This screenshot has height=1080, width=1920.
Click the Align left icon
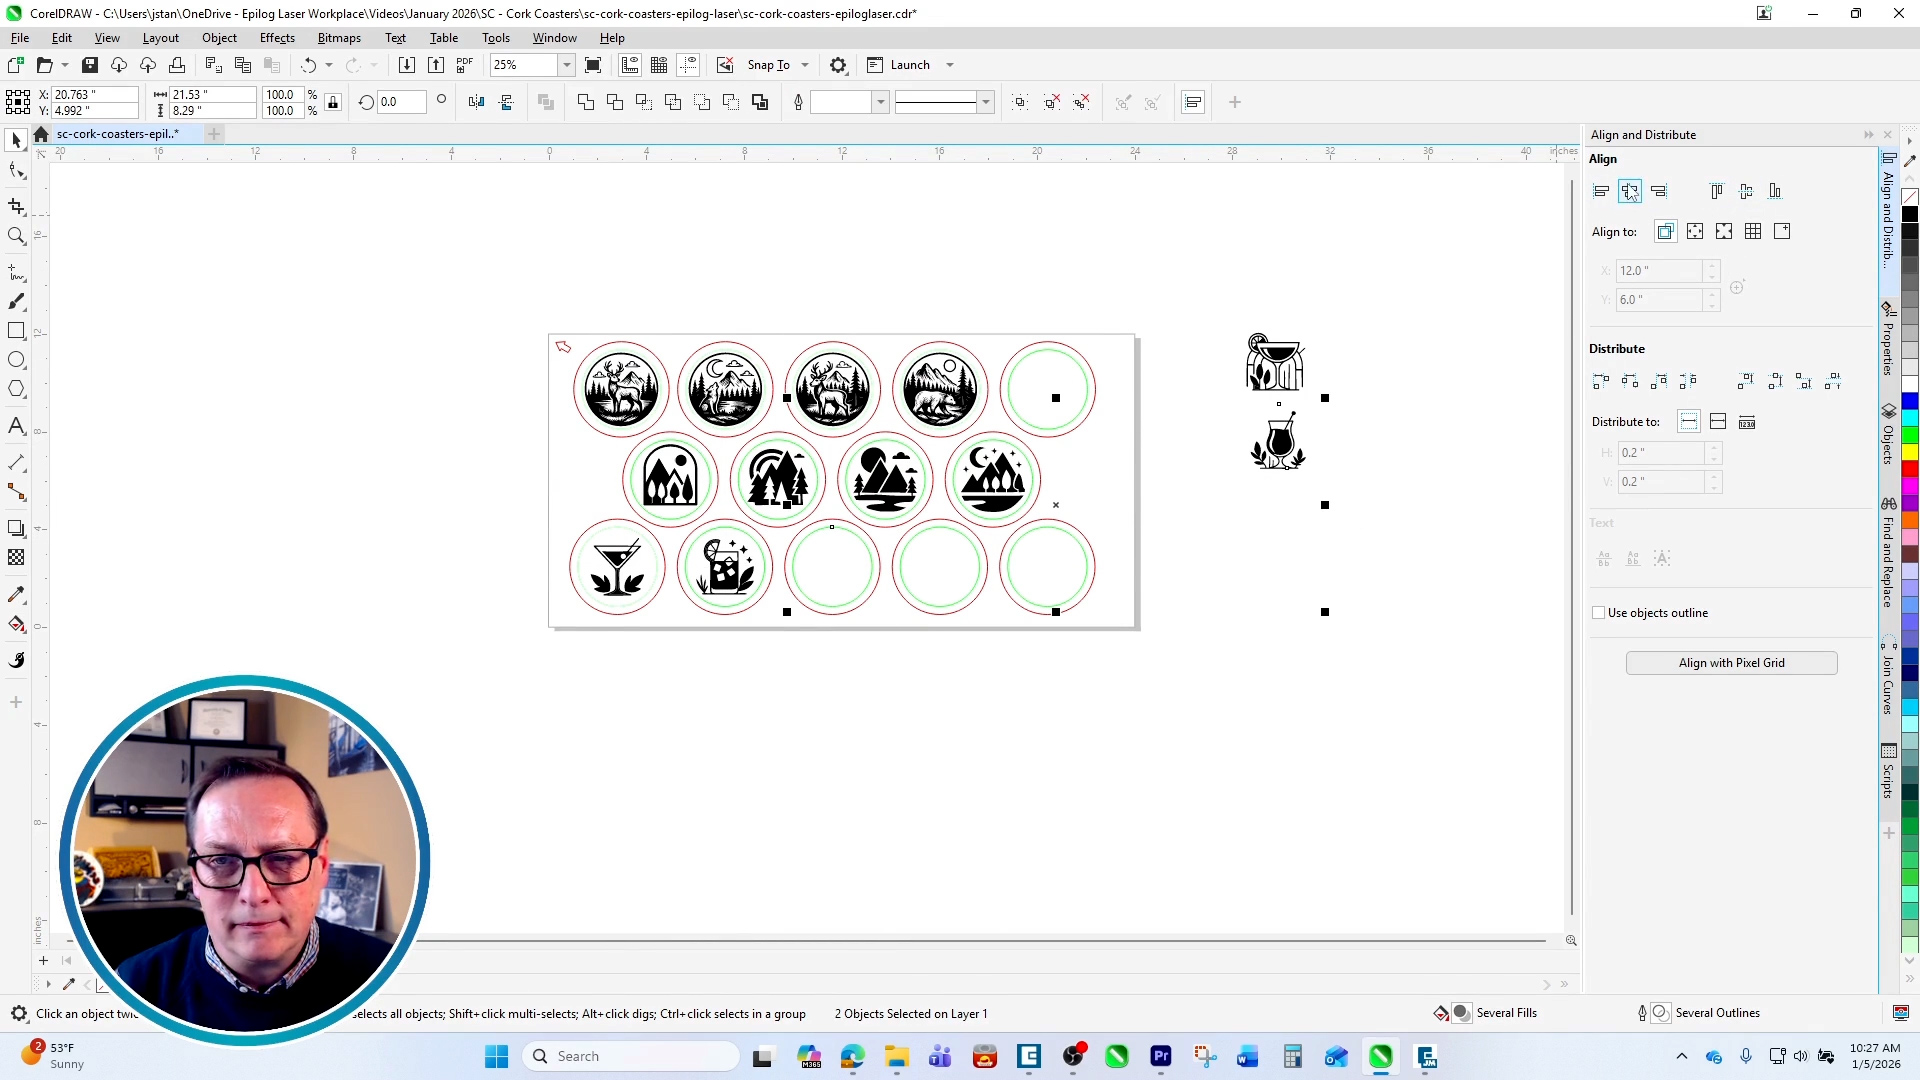tap(1601, 191)
